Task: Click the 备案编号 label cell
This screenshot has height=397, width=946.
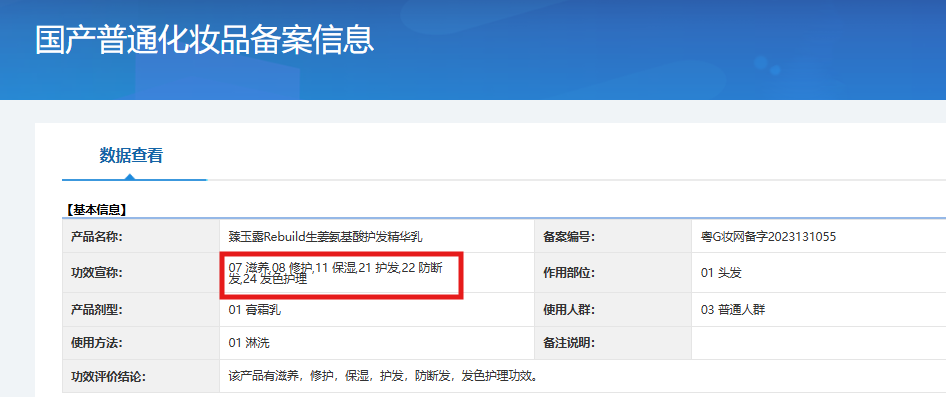Action: pos(612,237)
